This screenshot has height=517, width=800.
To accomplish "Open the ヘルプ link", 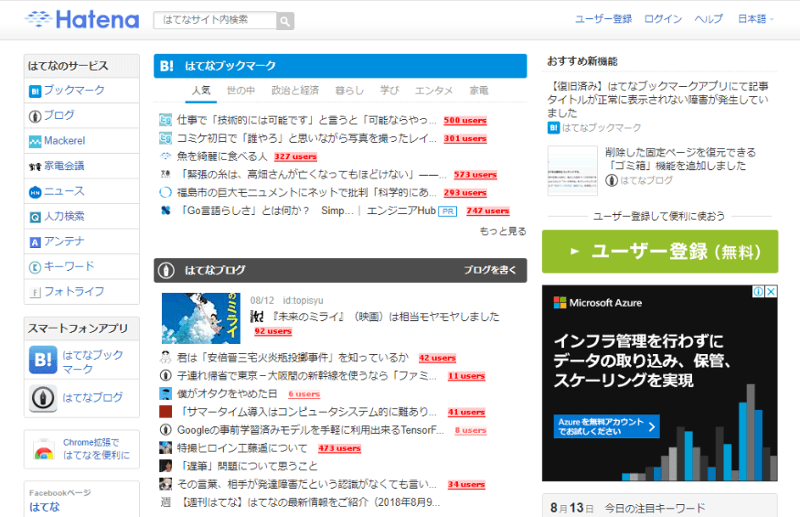I will [709, 19].
